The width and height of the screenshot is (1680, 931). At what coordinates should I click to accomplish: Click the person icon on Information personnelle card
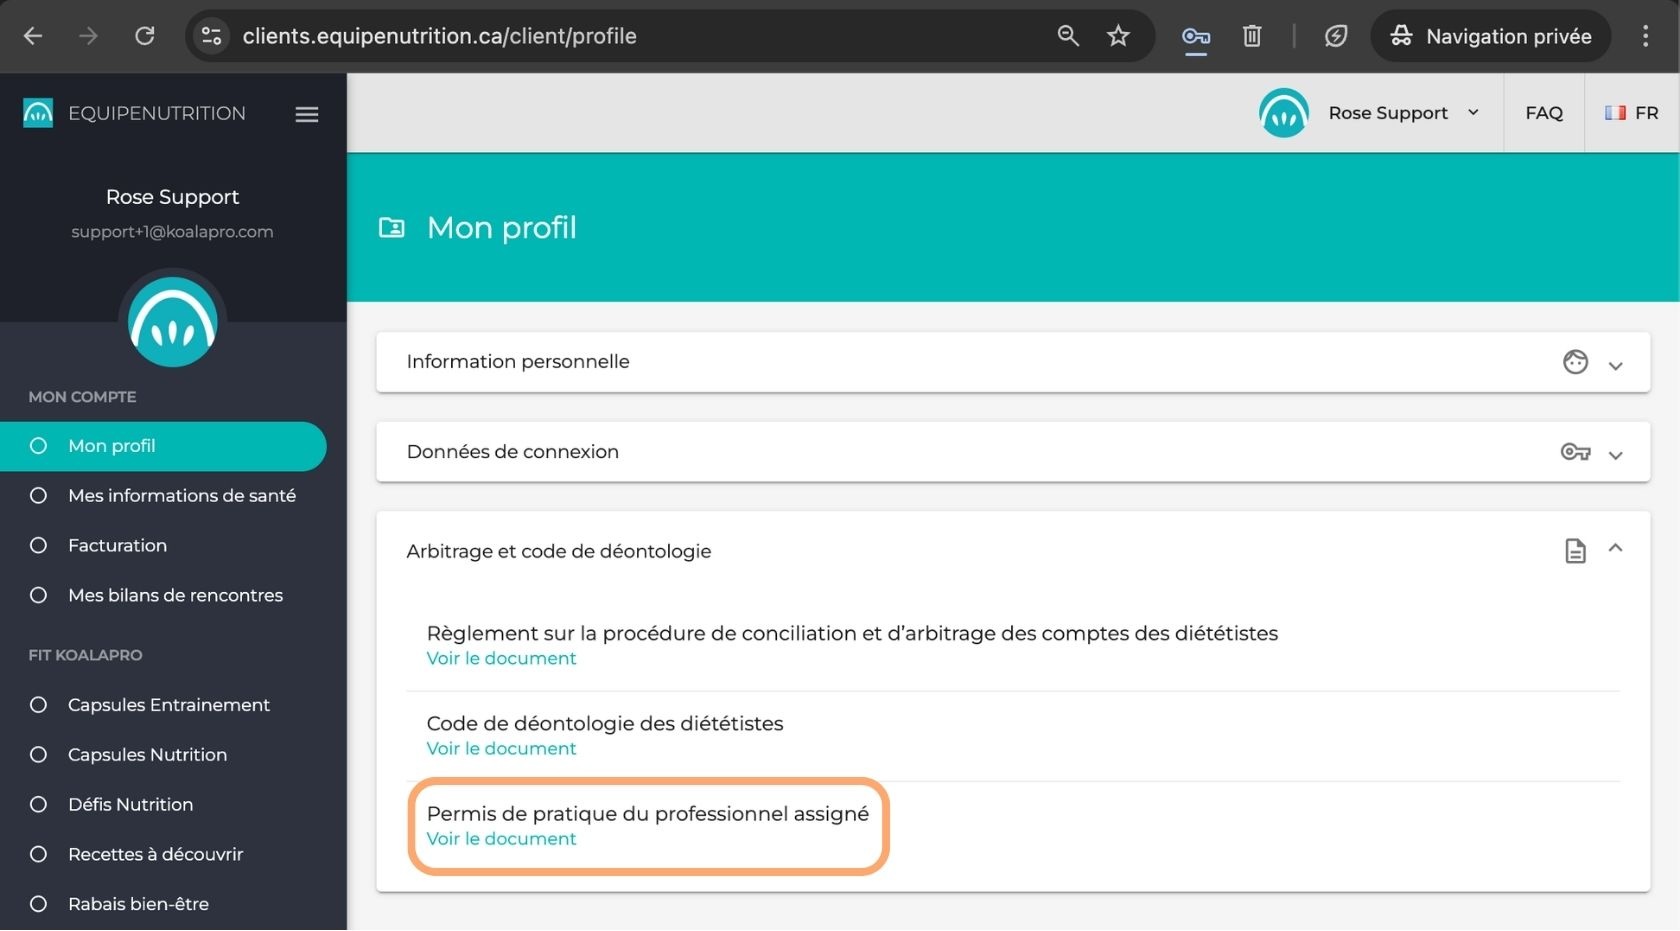pyautogui.click(x=1575, y=362)
